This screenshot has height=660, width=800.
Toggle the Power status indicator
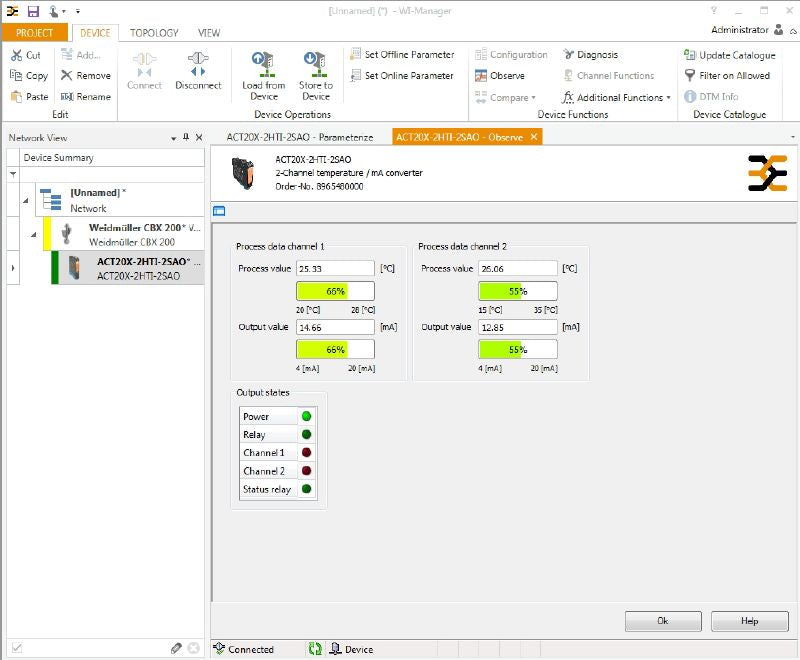pyautogui.click(x=306, y=416)
